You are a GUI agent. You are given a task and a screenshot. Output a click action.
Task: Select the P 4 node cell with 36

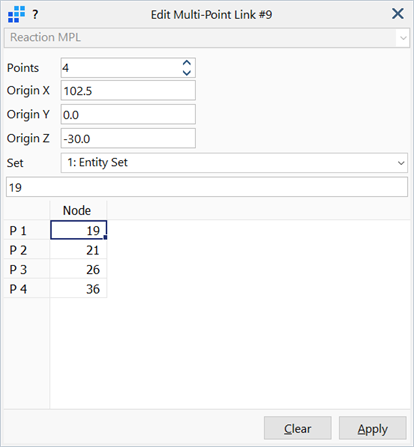[x=78, y=289]
